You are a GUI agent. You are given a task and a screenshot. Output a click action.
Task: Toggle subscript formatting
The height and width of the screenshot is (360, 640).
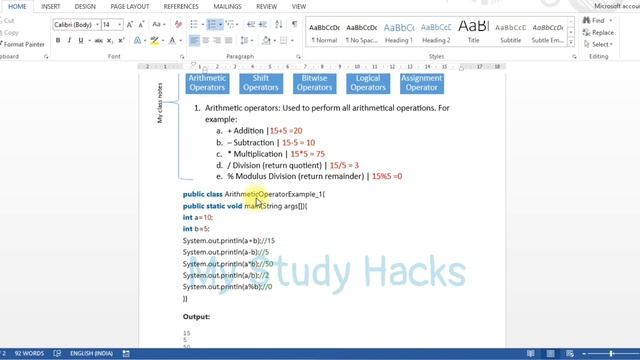pos(109,40)
